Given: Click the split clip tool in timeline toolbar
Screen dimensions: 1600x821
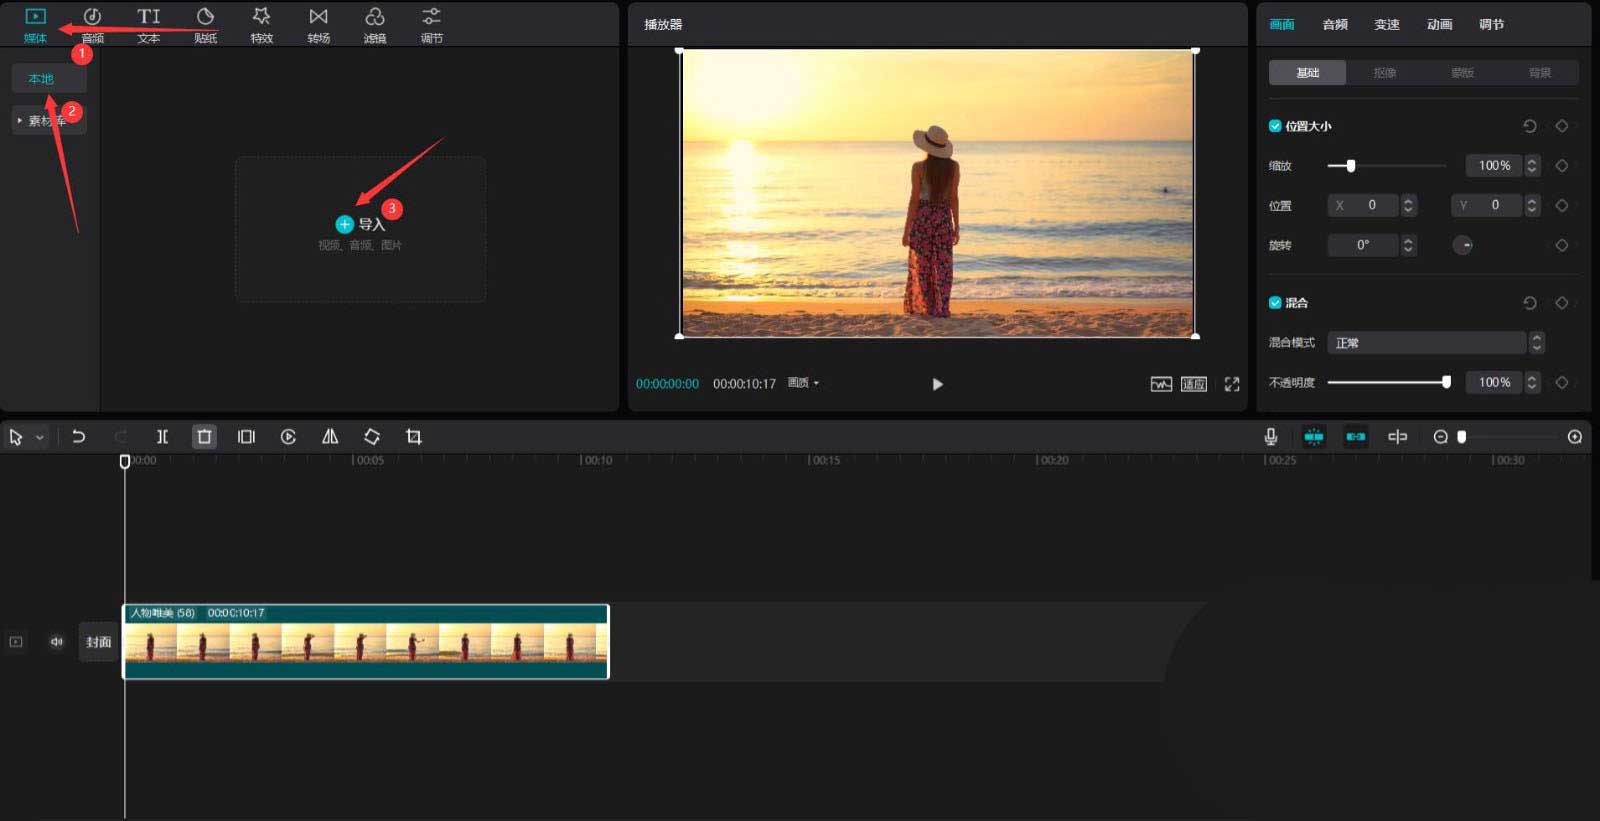Looking at the screenshot, I should 162,437.
